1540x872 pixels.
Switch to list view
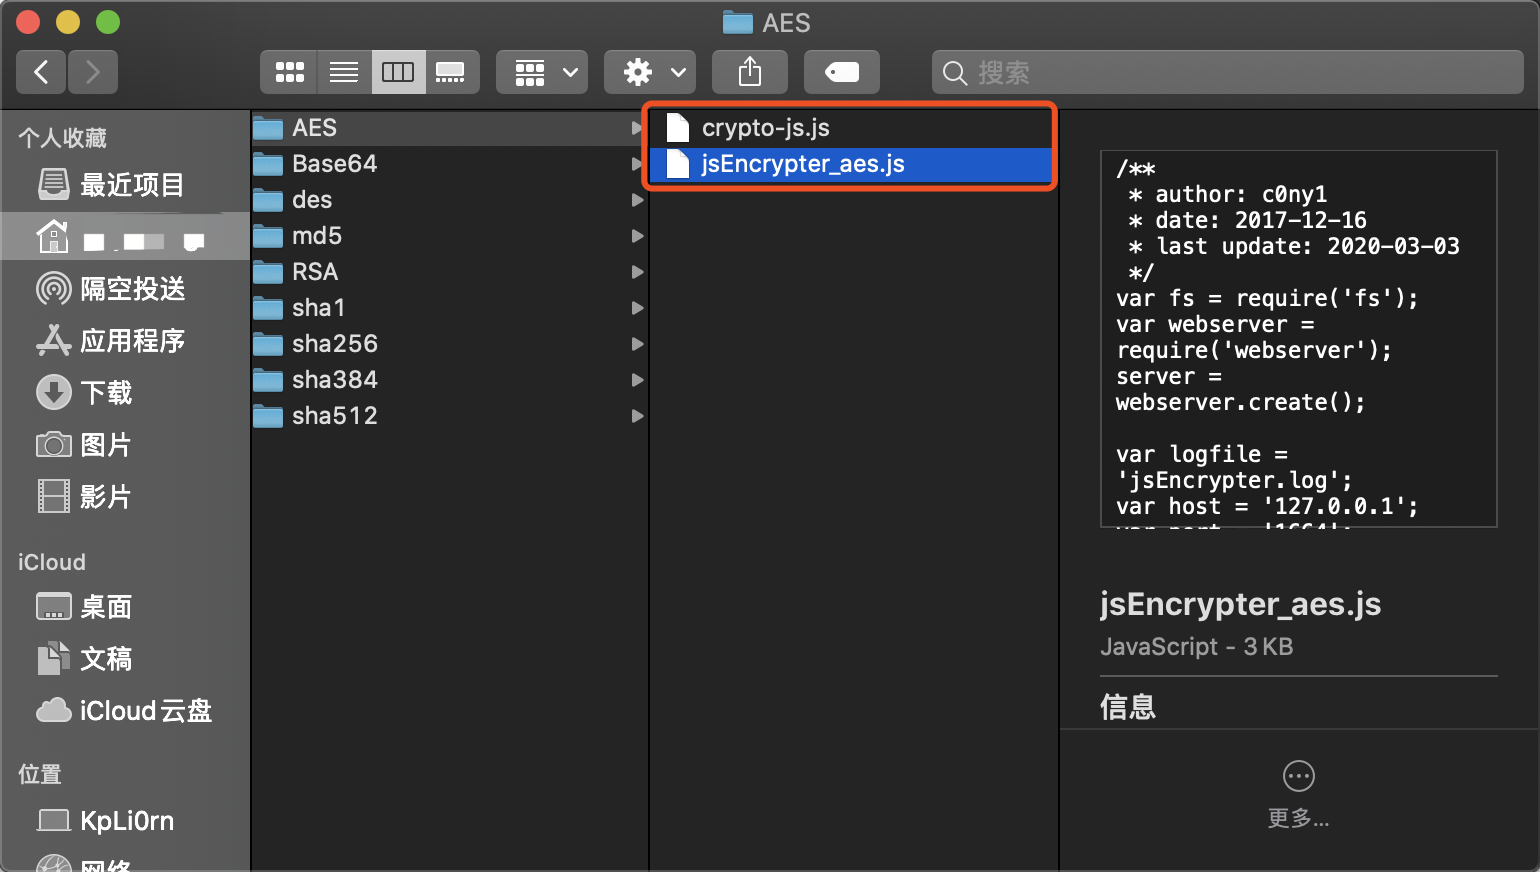coord(344,72)
